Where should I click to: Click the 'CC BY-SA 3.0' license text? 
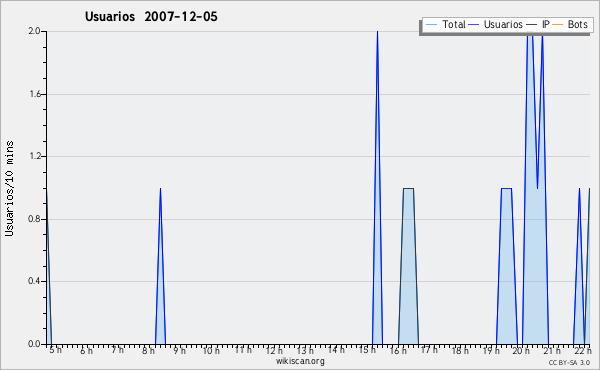[569, 362]
